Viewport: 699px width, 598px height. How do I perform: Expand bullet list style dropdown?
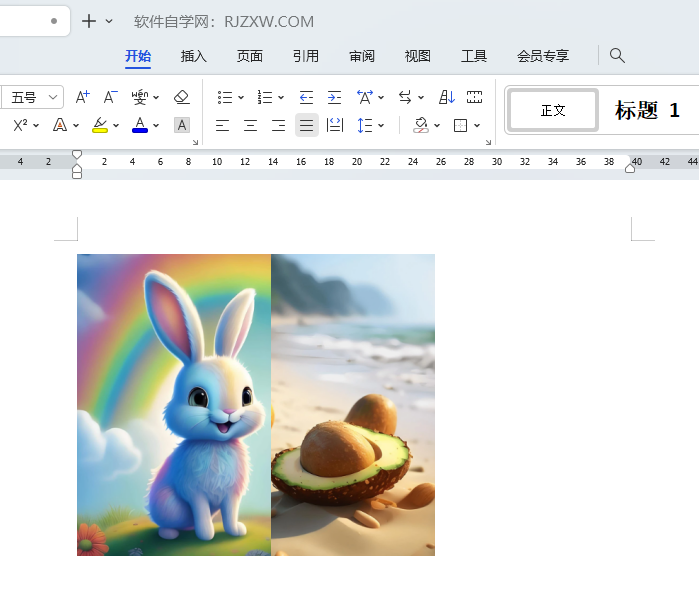tap(241, 97)
